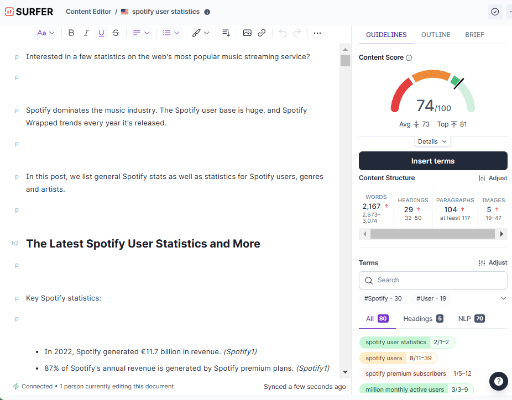Switch to the BRIEF tab

pos(475,35)
